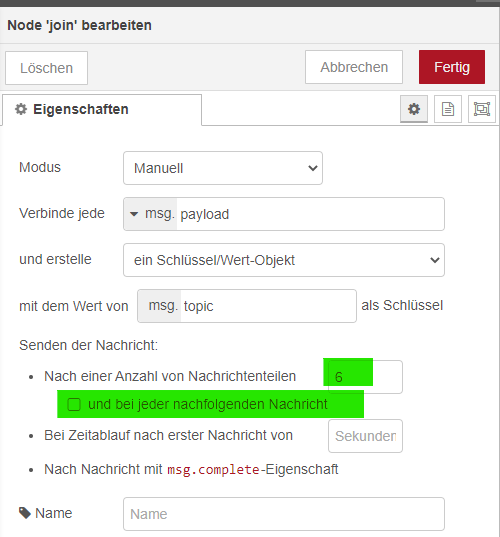Open node description document icon
This screenshot has width=500, height=537.
pyautogui.click(x=448, y=109)
